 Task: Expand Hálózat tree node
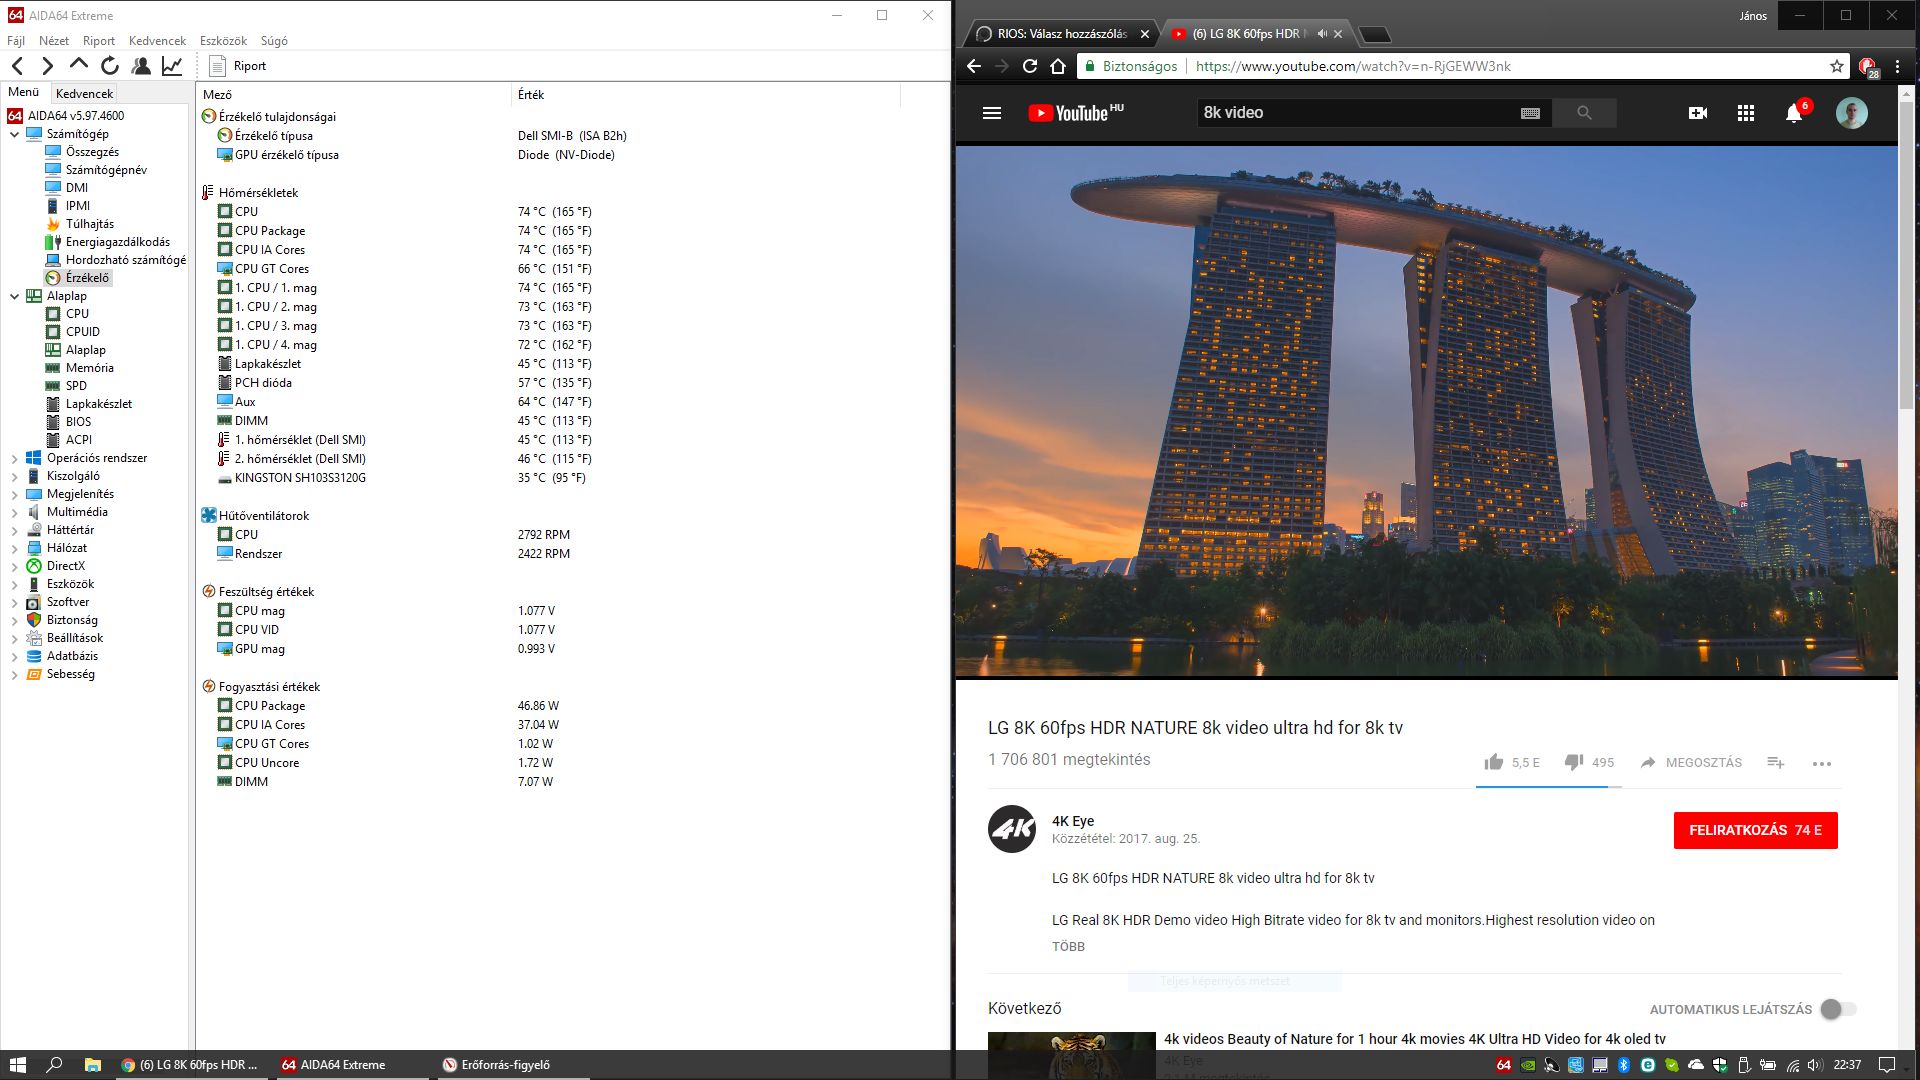pyautogui.click(x=15, y=548)
